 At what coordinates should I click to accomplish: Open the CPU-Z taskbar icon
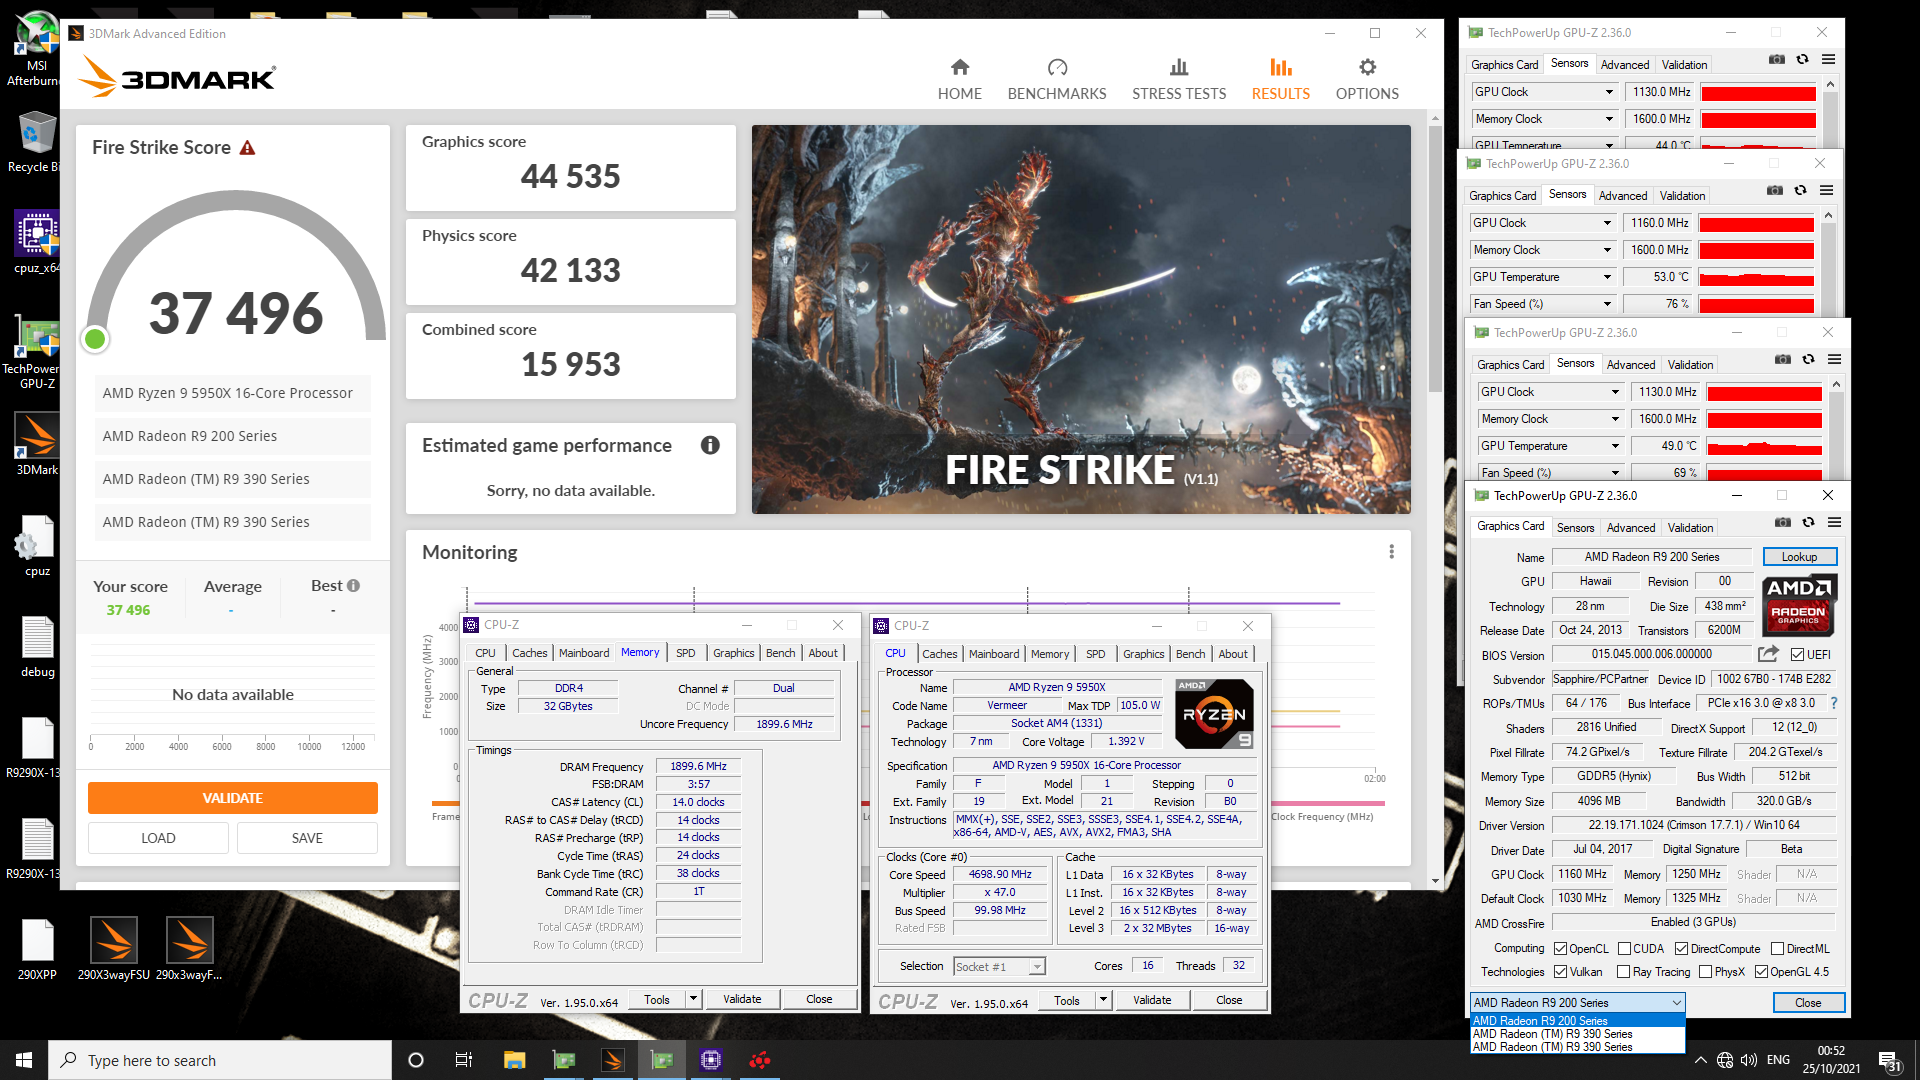(x=710, y=1060)
